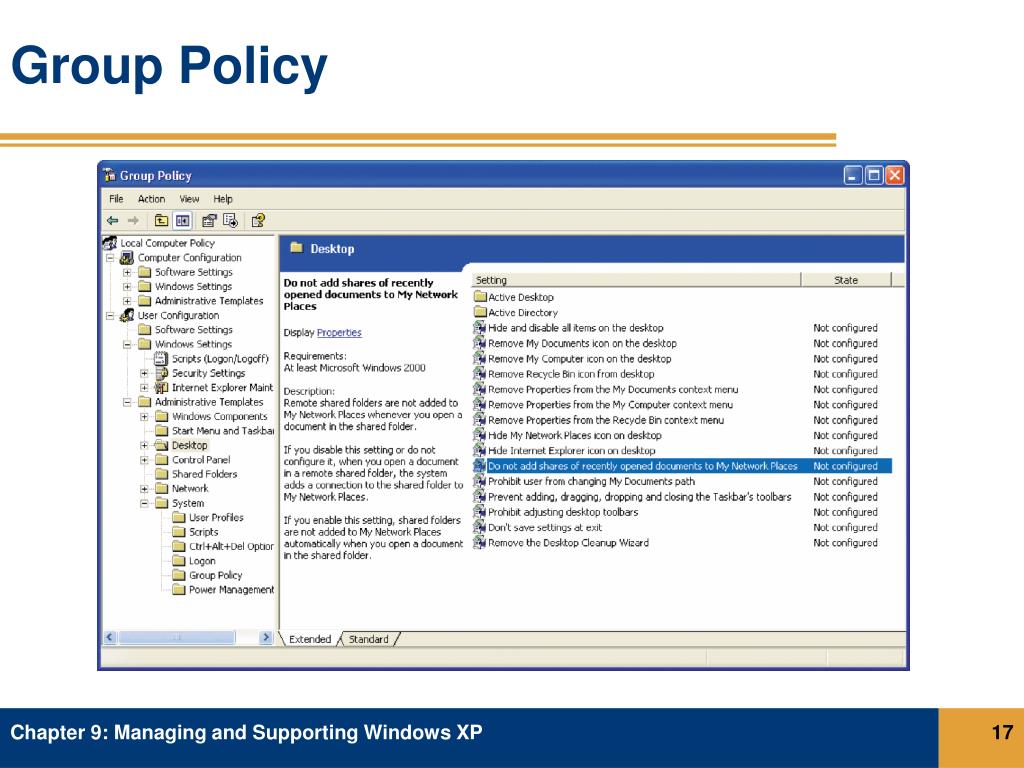Open the Help menu
The image size is (1024, 768).
click(223, 199)
